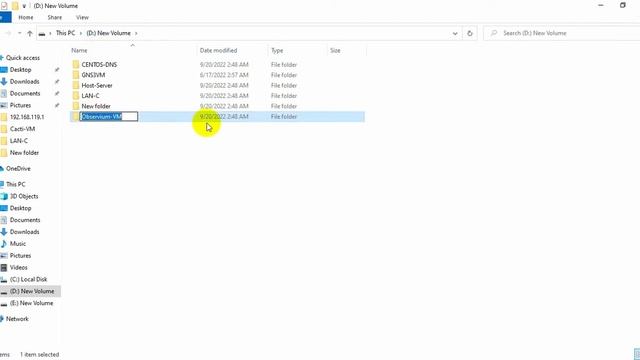Viewport: 640px width, 360px height.
Task: Select This PC in the address breadcrumb
Action: tap(65, 33)
